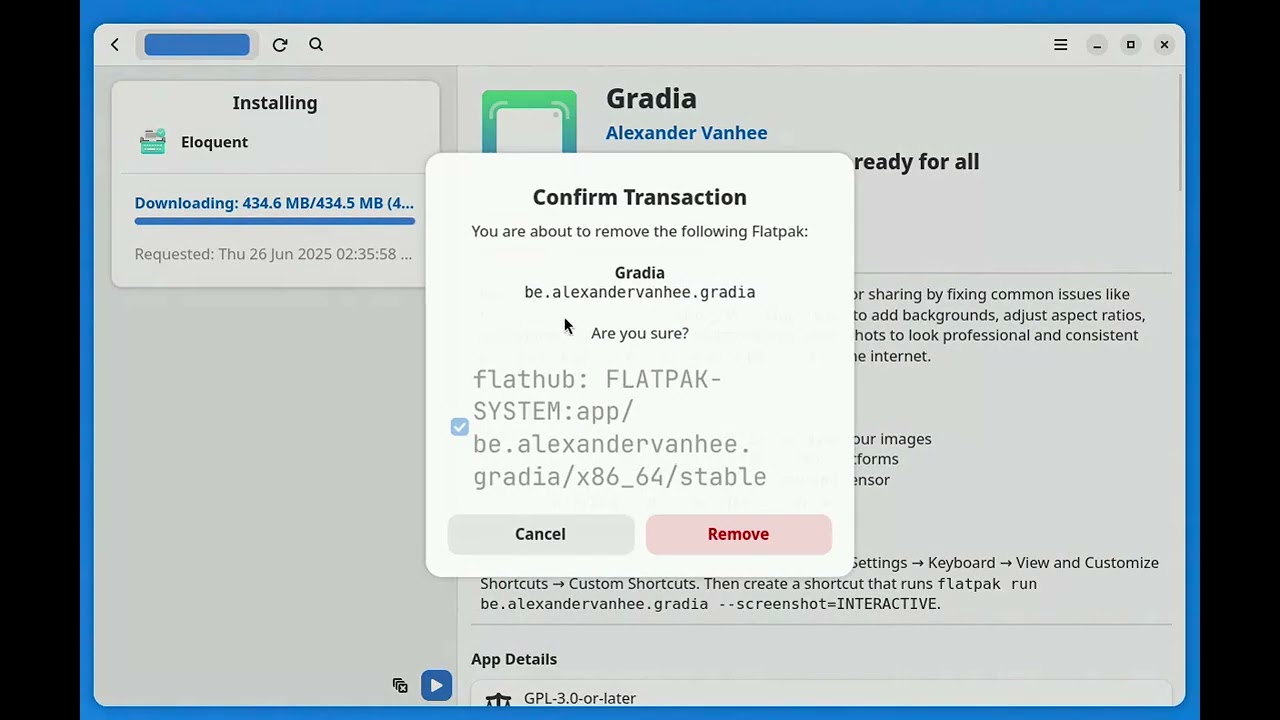Click the Eloquent label in Installing panel
The image size is (1280, 720).
[x=214, y=142]
